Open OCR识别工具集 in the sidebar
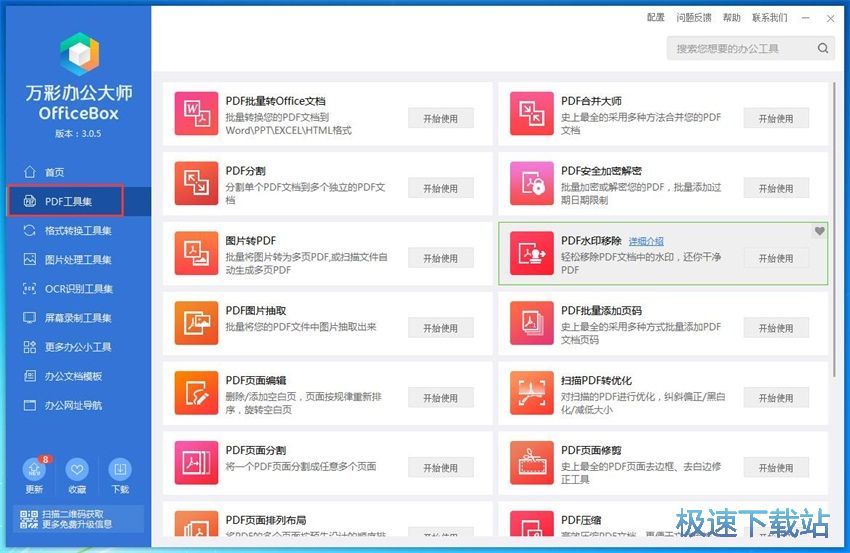The image size is (850, 553). 79,289
